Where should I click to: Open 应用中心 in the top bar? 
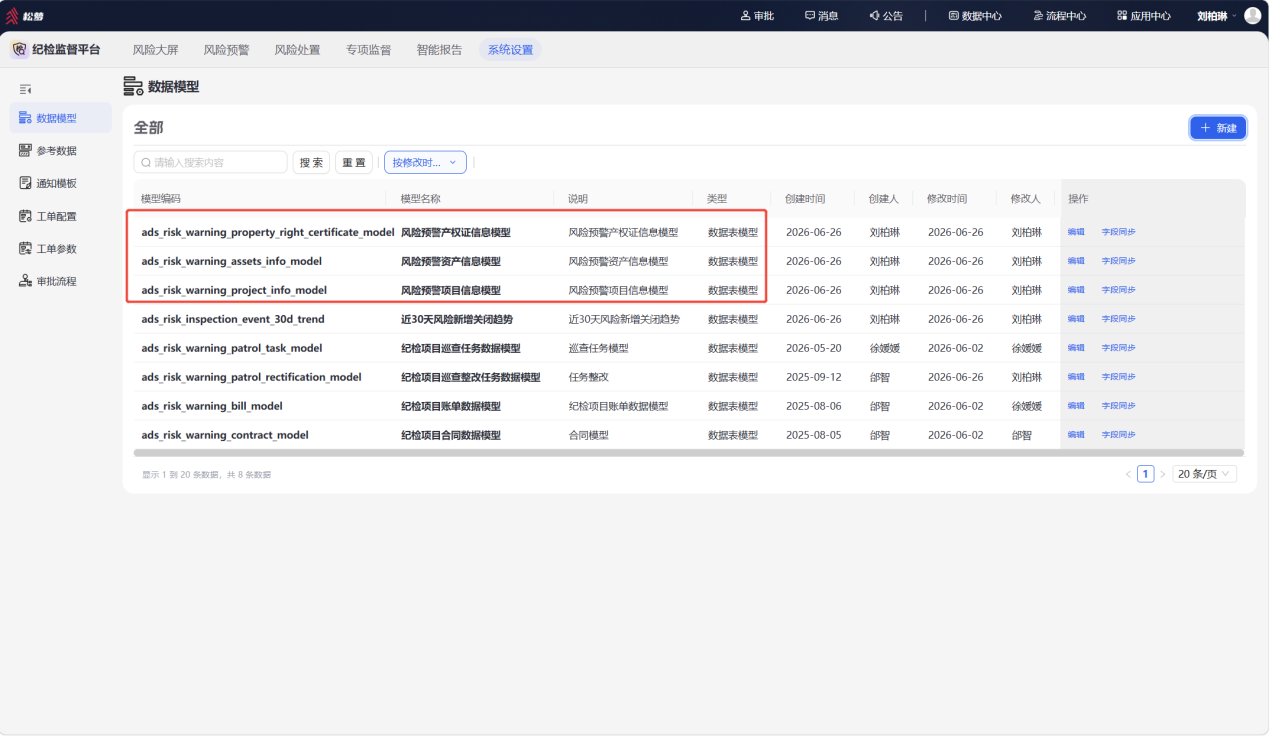pos(1144,16)
